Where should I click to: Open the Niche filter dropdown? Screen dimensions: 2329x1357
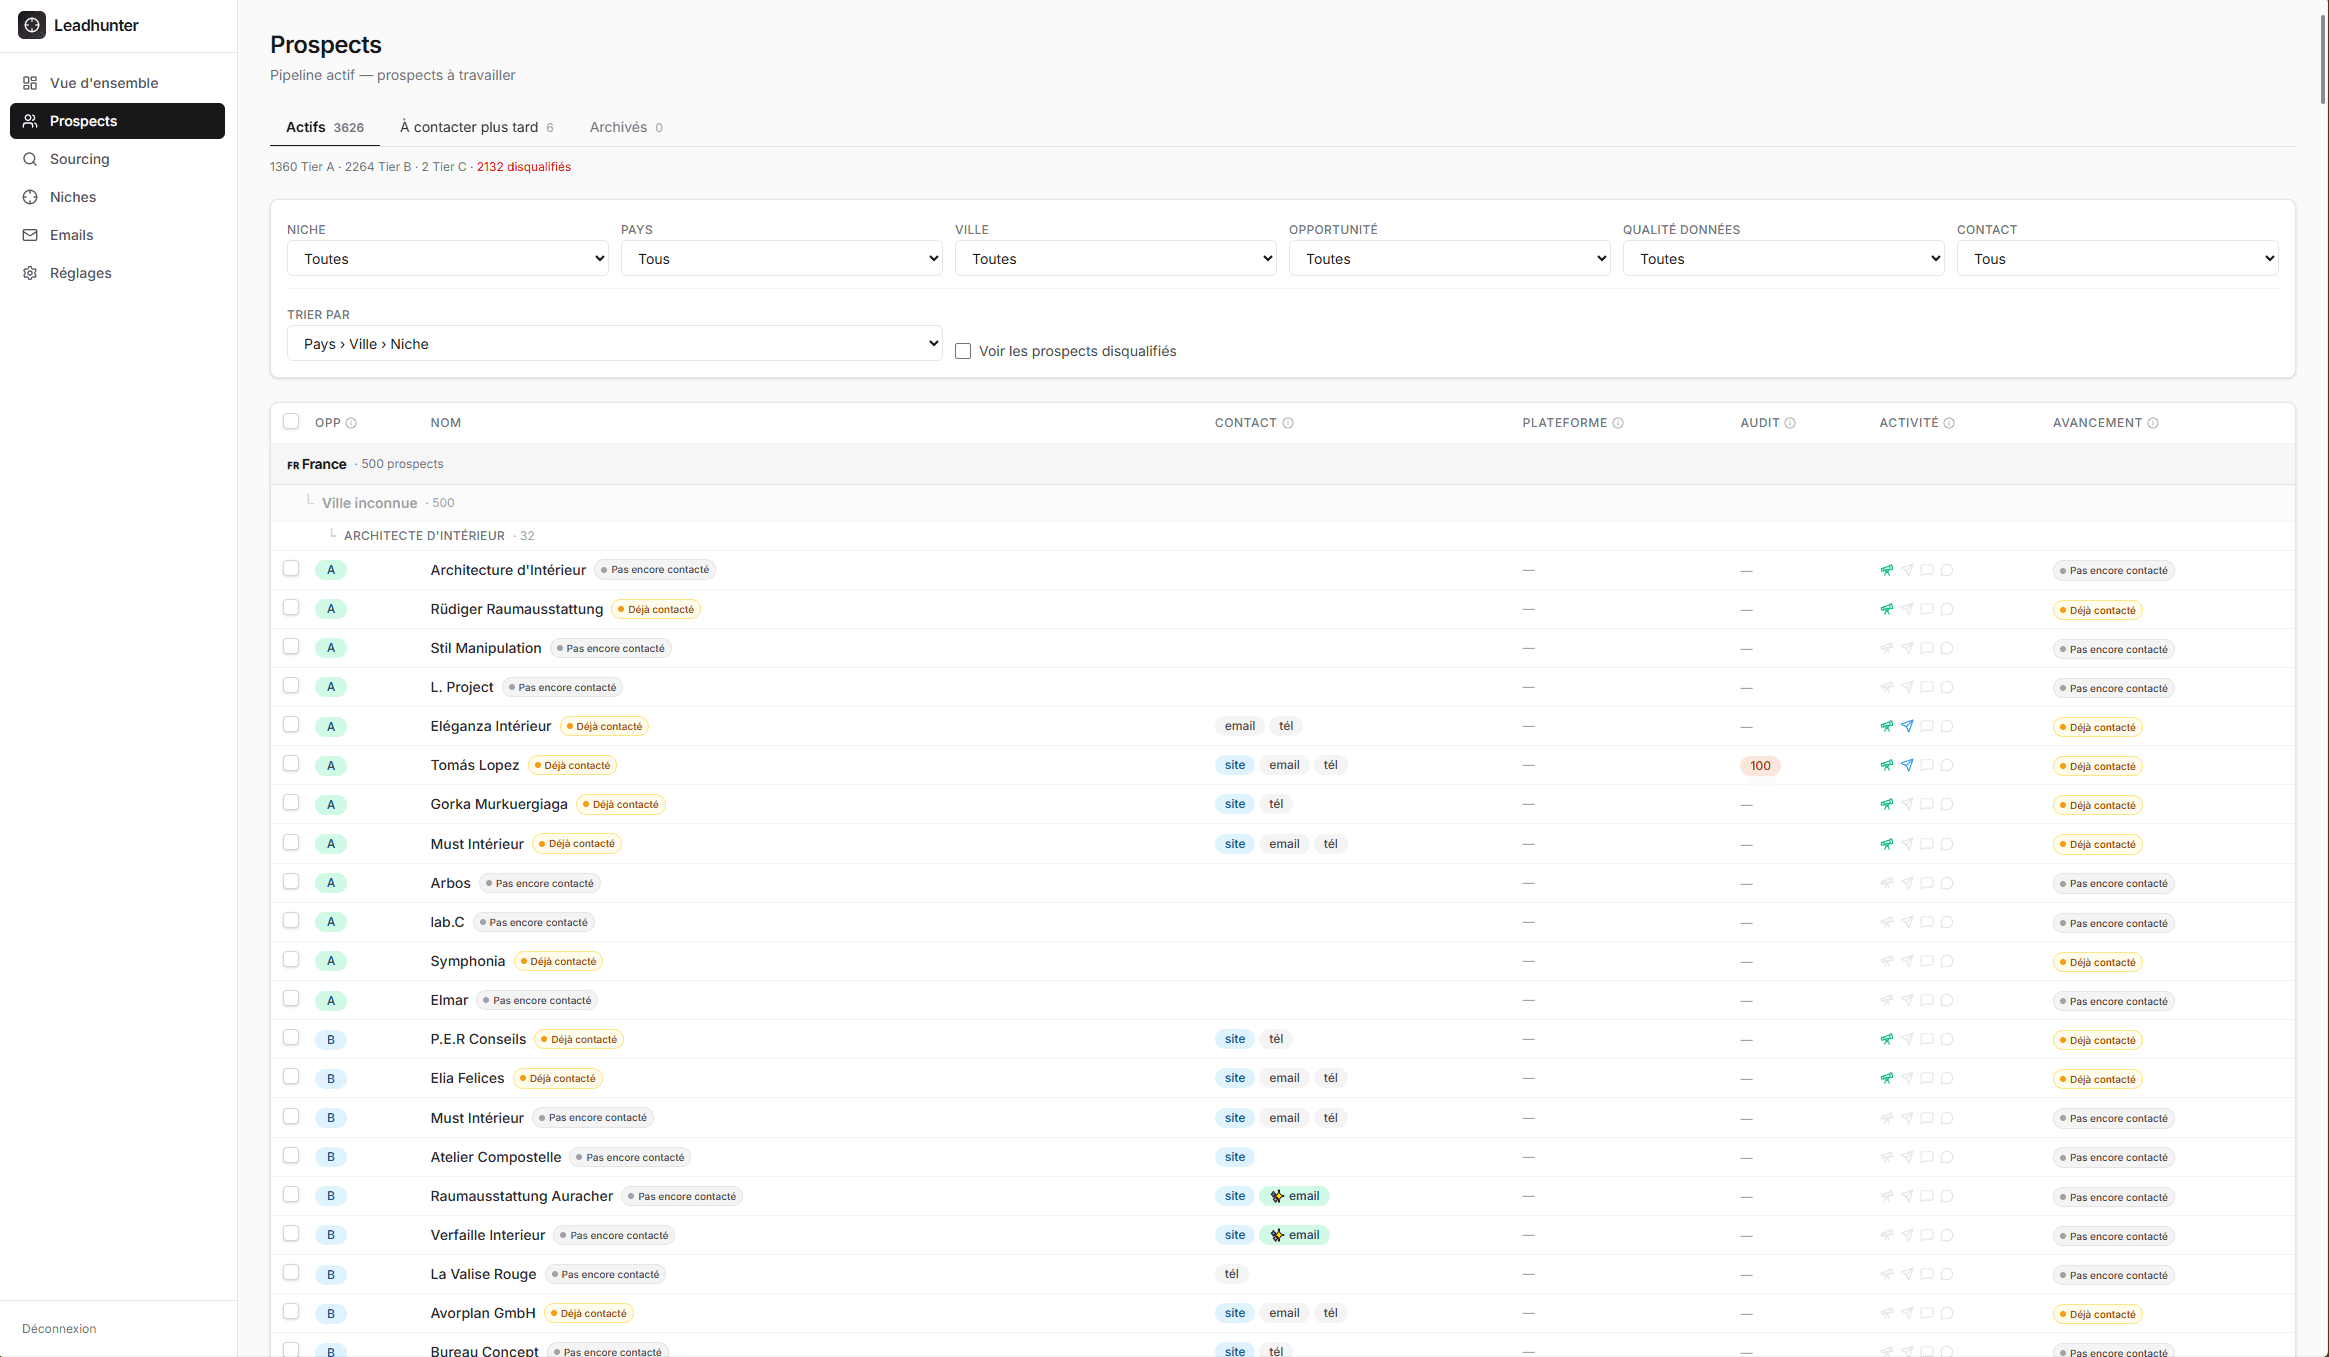[448, 258]
